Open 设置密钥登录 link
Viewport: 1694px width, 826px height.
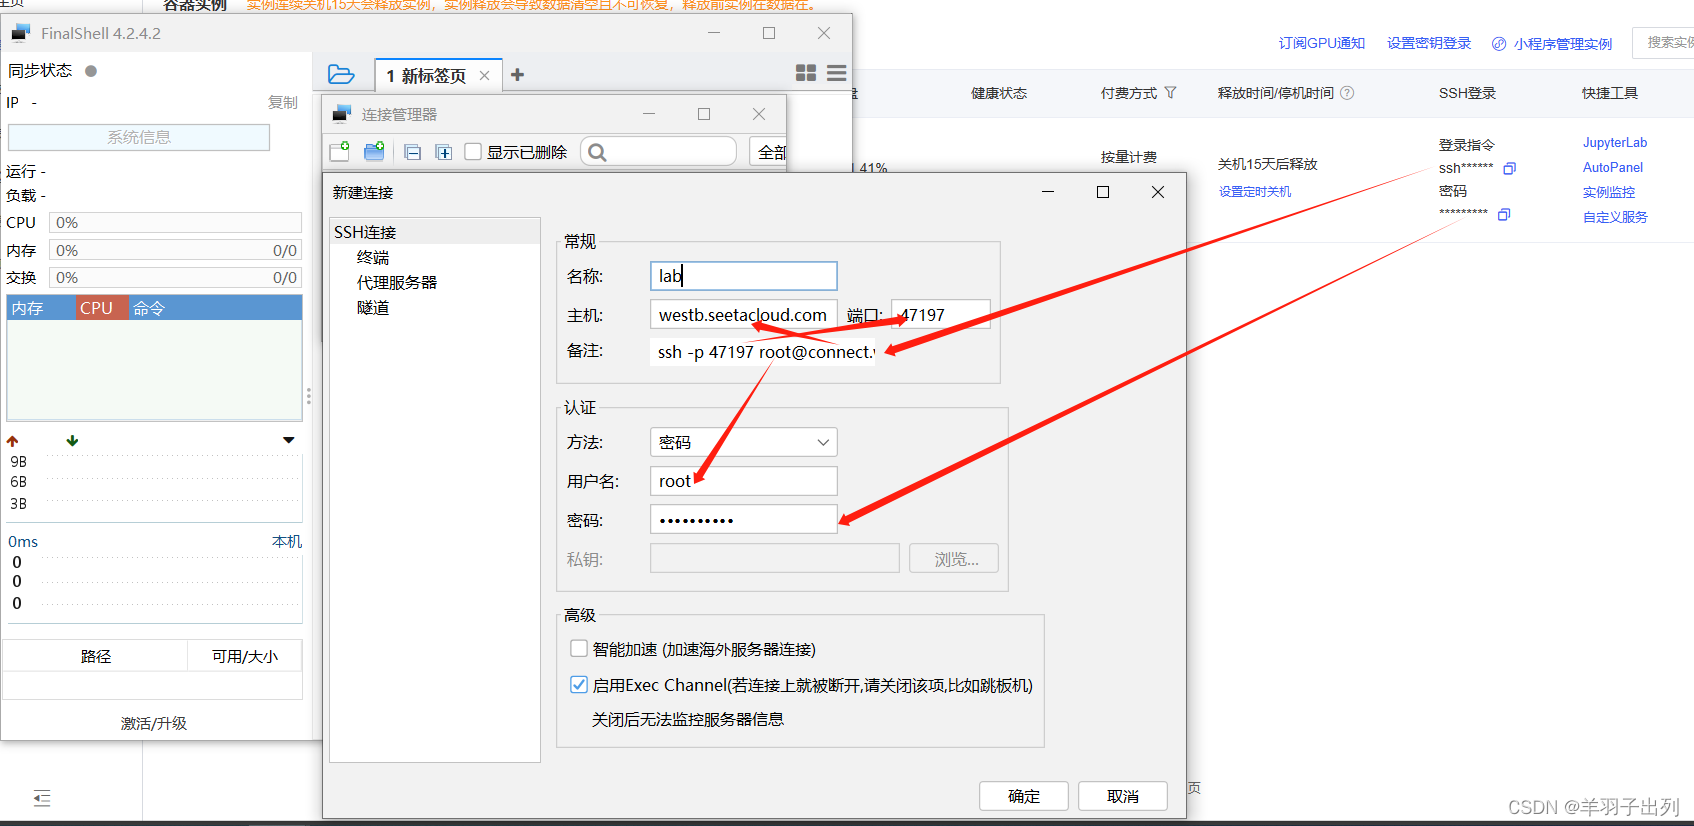tap(1429, 43)
